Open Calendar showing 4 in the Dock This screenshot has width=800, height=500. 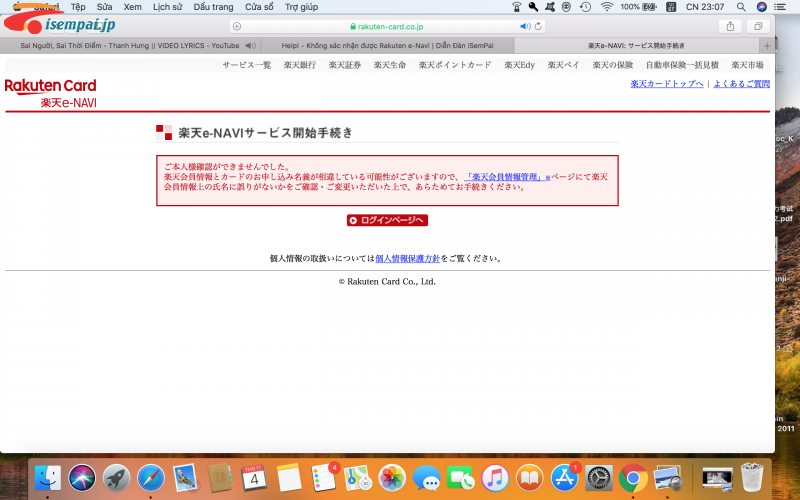254,478
